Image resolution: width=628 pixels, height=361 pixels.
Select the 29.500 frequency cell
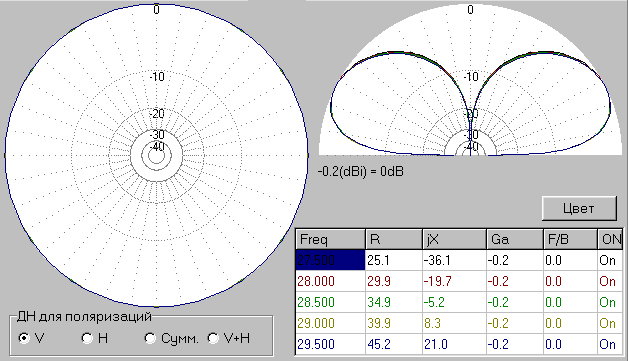tap(330, 344)
